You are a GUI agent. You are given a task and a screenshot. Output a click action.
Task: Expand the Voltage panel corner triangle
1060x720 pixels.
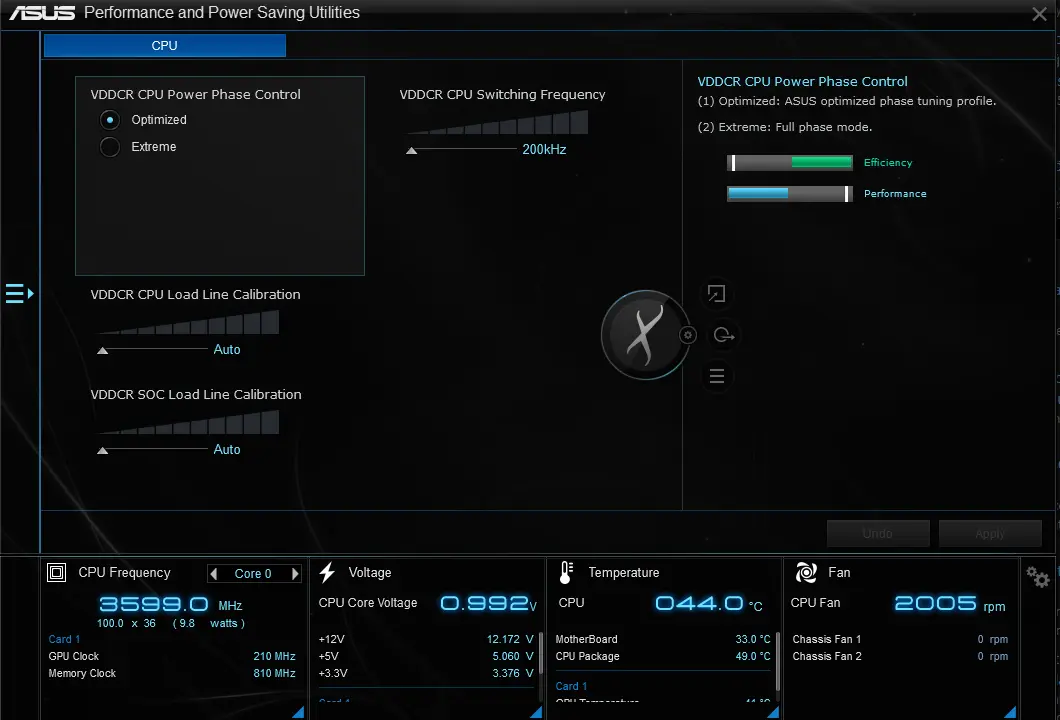(536, 712)
